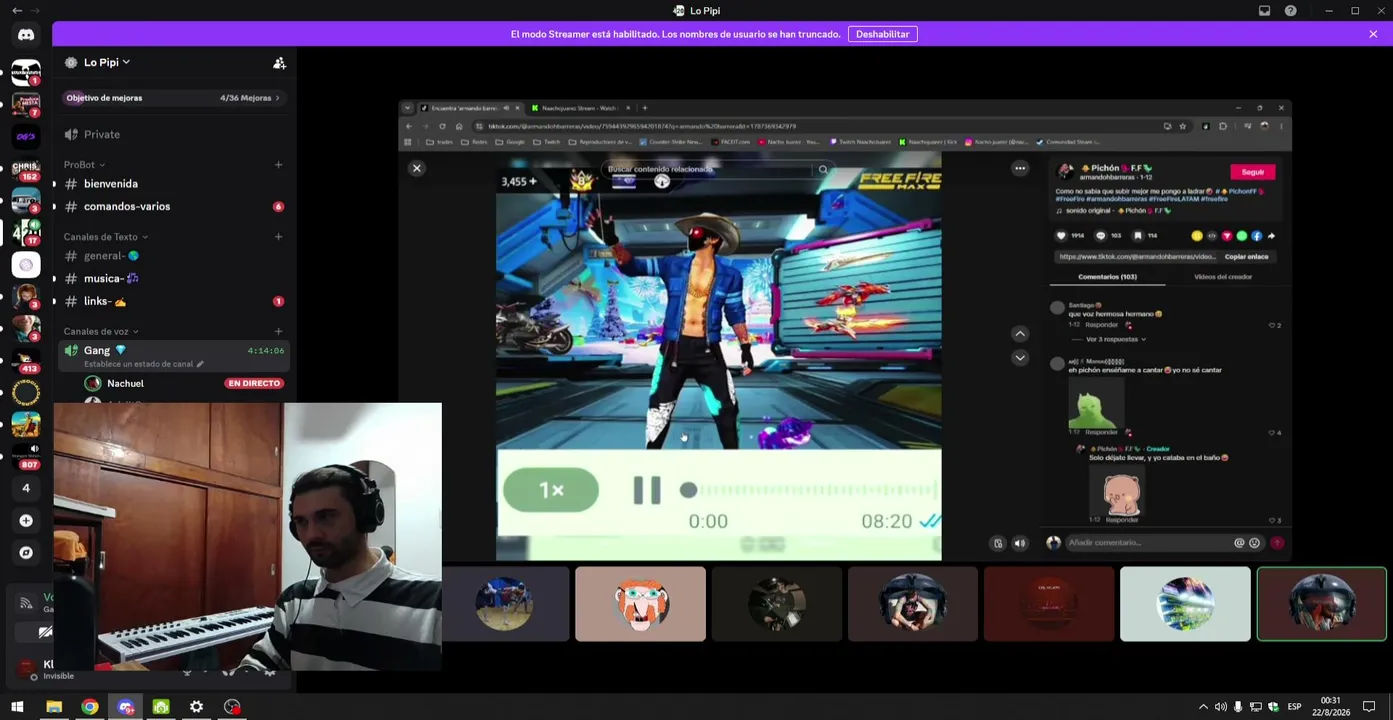The height and width of the screenshot is (720, 1393).
Task: Click the red Seguir follow button
Action: (1253, 172)
